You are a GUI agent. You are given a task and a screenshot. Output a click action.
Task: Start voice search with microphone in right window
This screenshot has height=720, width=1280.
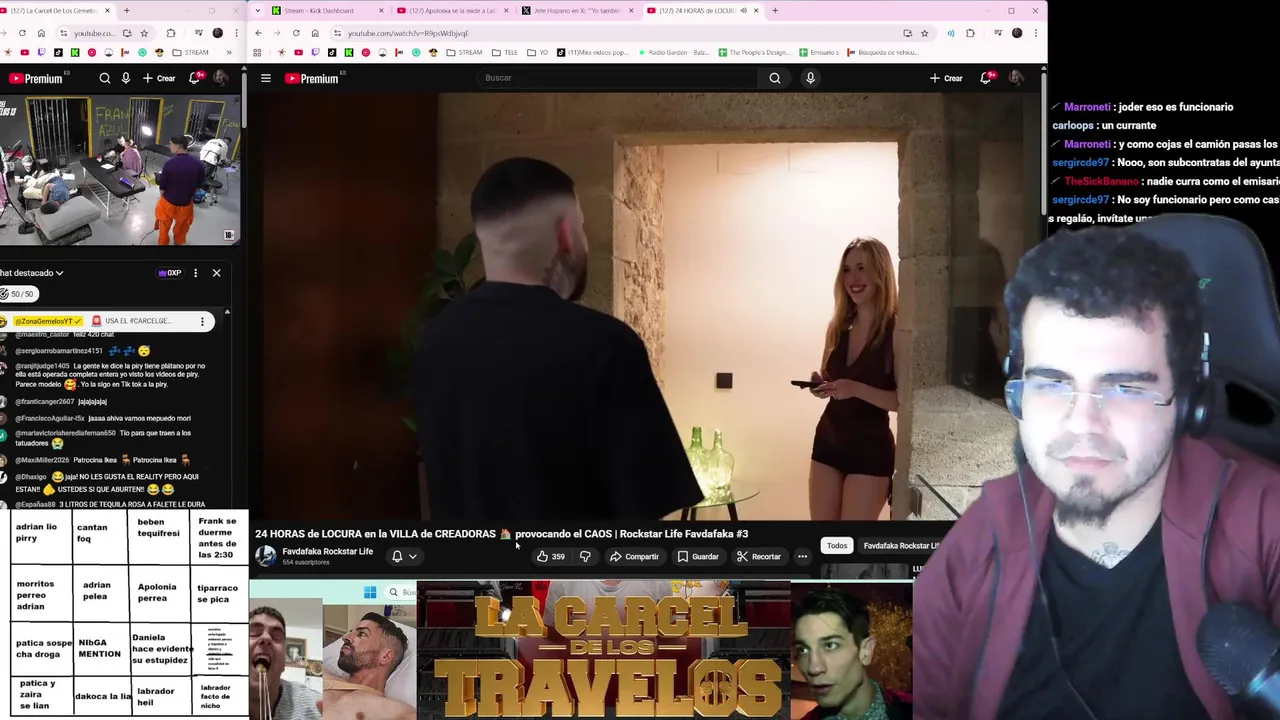(810, 78)
